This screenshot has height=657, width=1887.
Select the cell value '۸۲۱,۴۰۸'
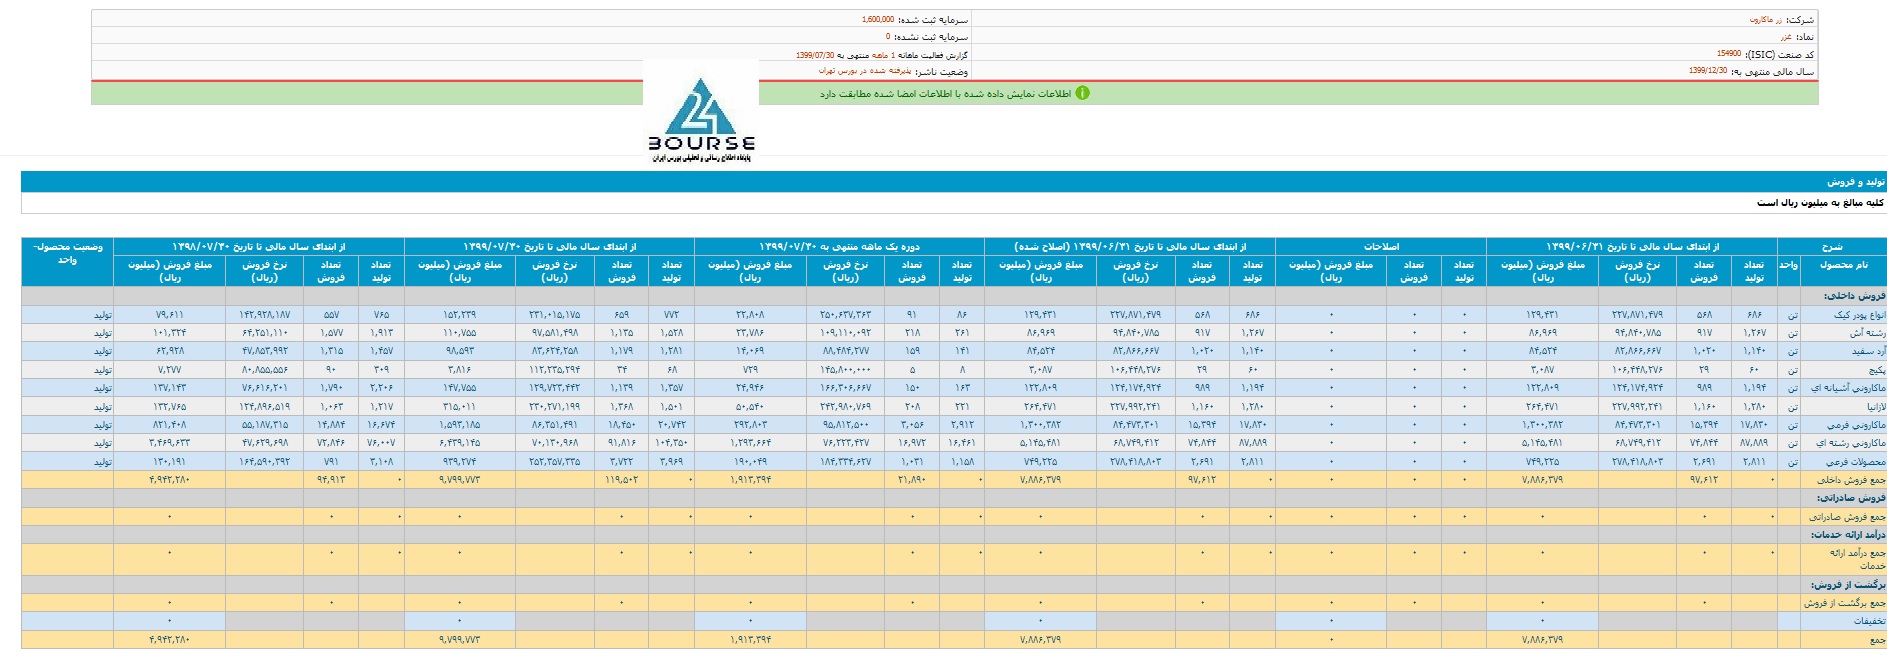point(170,425)
